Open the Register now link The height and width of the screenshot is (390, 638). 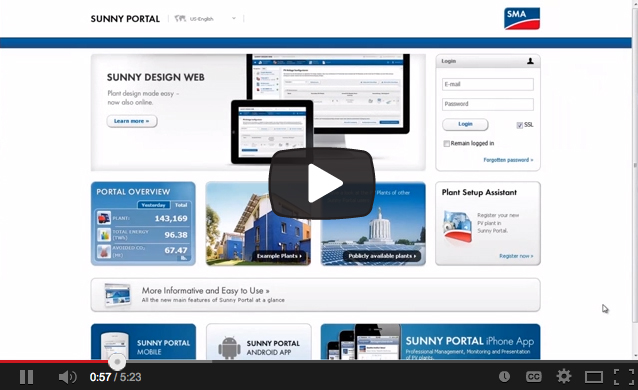pyautogui.click(x=516, y=256)
